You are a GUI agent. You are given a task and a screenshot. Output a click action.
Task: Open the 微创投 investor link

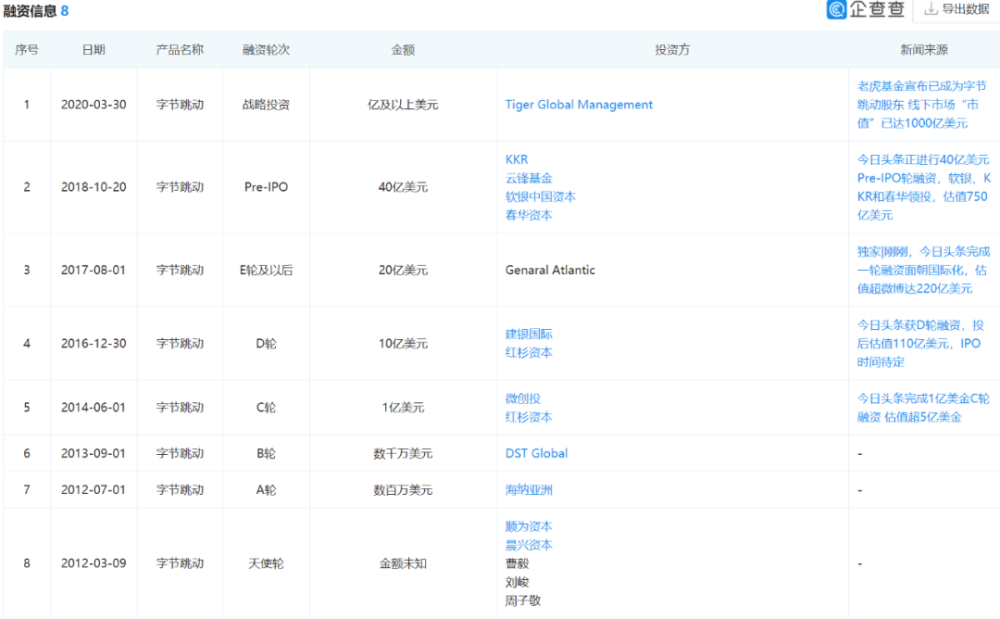(x=523, y=398)
